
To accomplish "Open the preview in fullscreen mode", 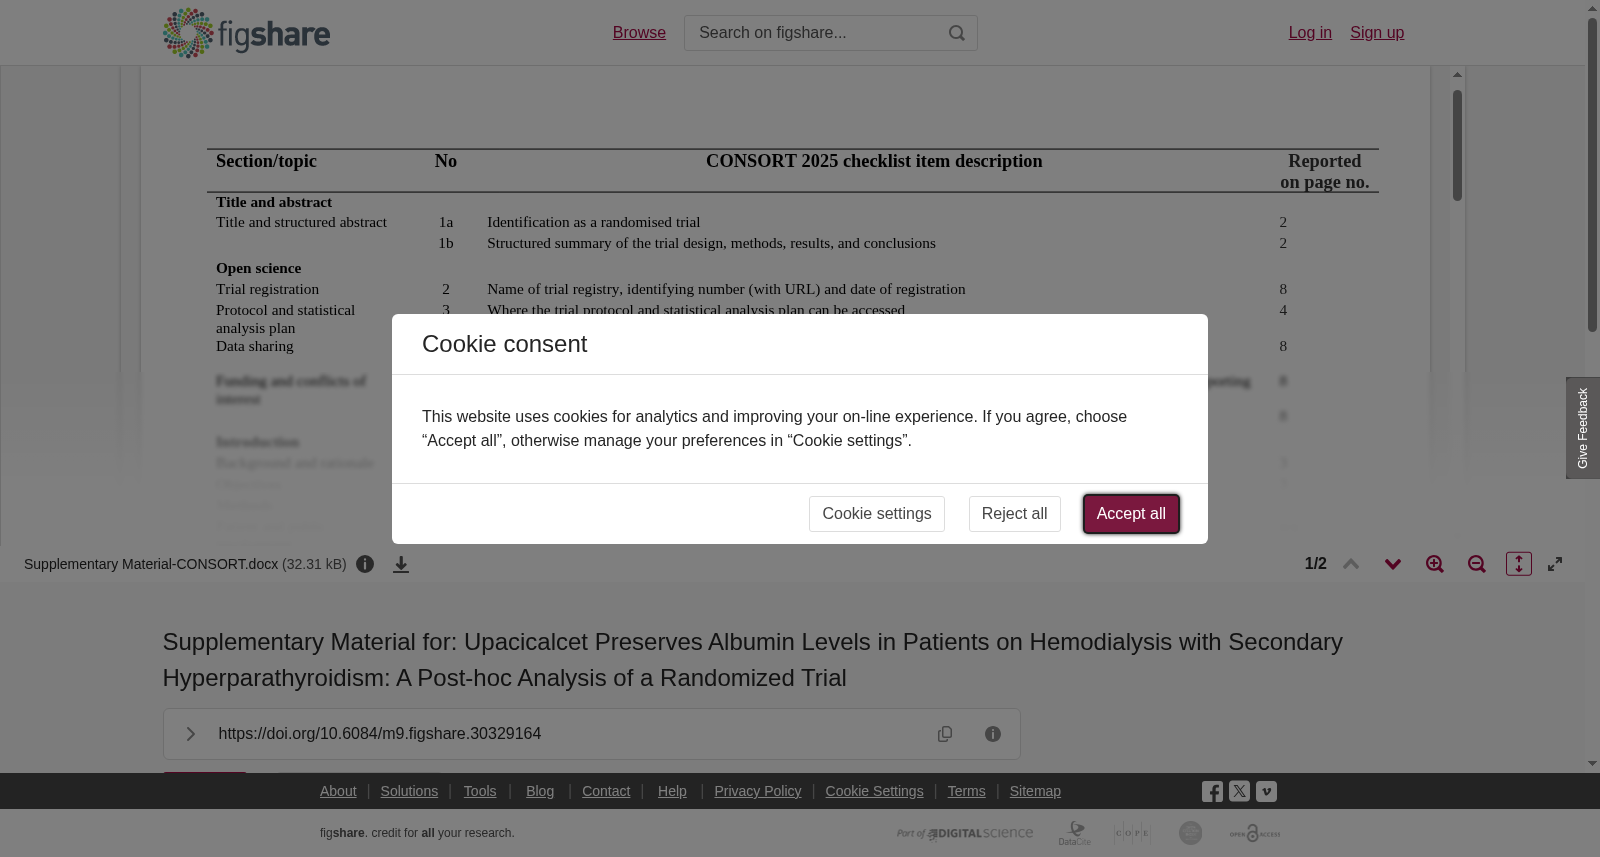I will click(1555, 564).
